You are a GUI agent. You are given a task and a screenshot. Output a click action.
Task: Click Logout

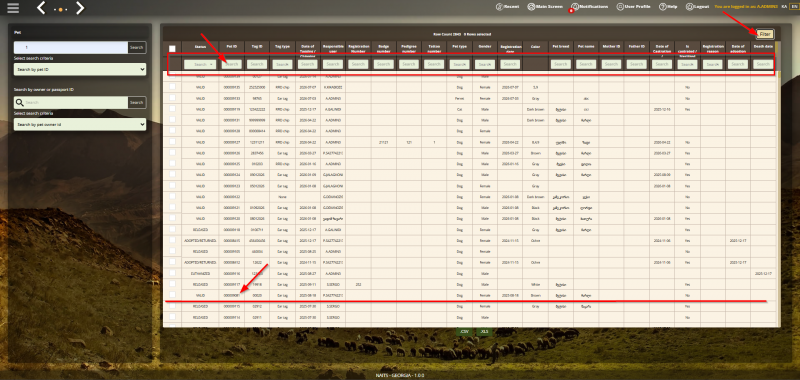[697, 7]
